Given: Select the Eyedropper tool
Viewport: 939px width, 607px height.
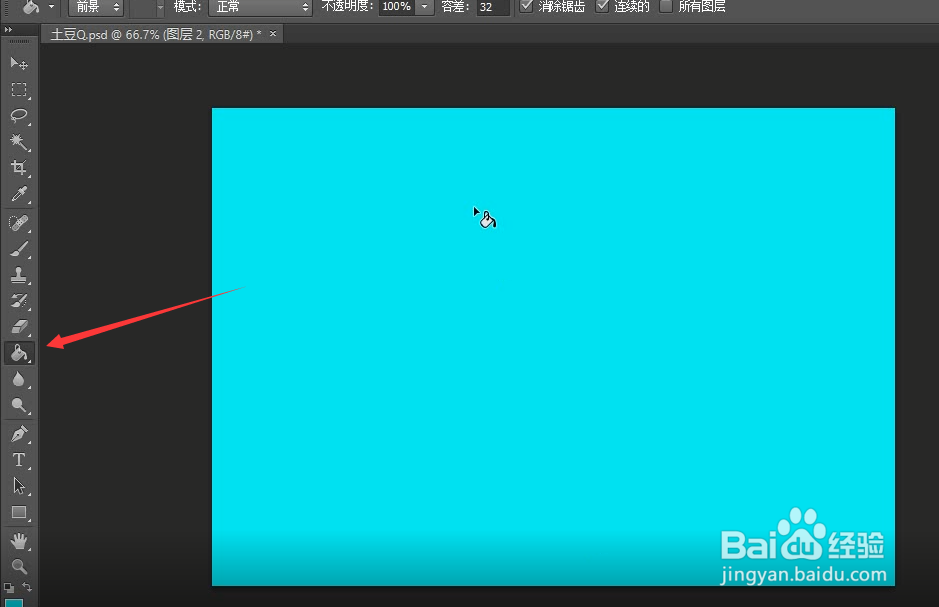Looking at the screenshot, I should pos(19,194).
